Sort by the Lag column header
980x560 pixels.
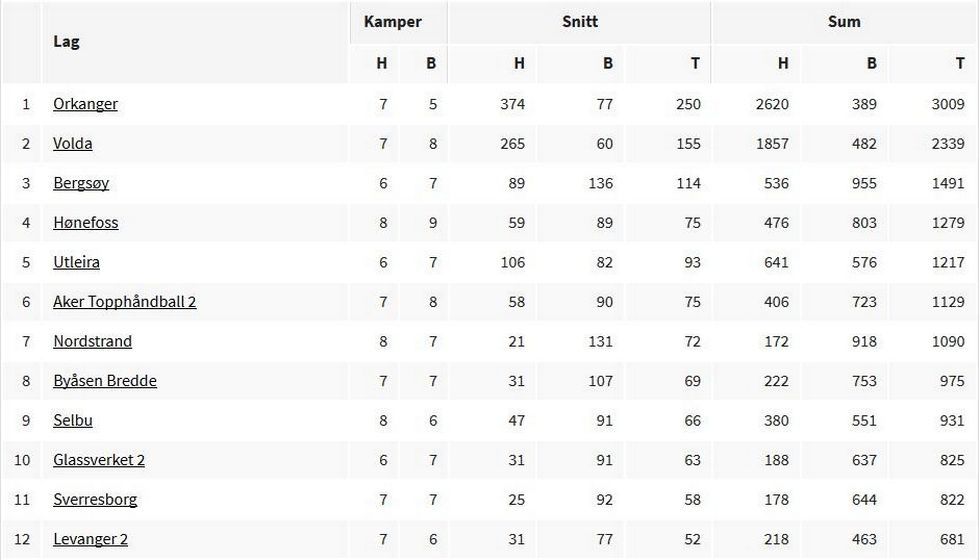coord(66,42)
